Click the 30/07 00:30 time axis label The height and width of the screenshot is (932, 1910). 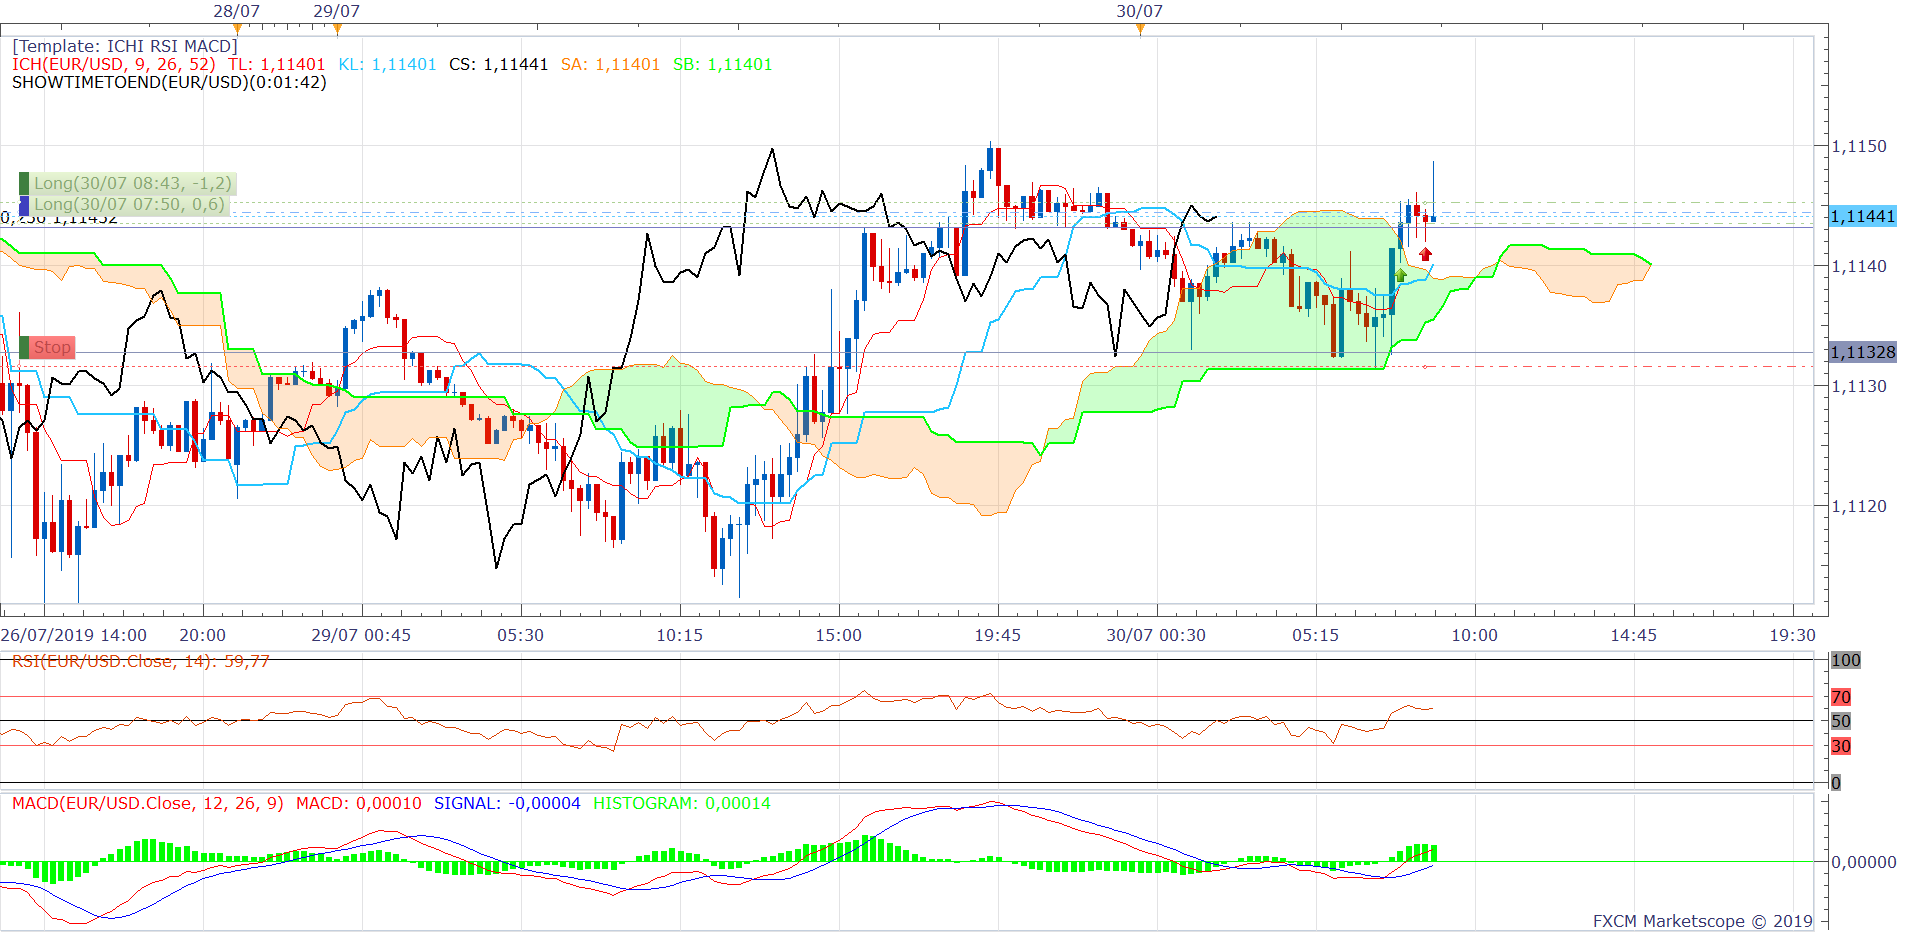1156,635
